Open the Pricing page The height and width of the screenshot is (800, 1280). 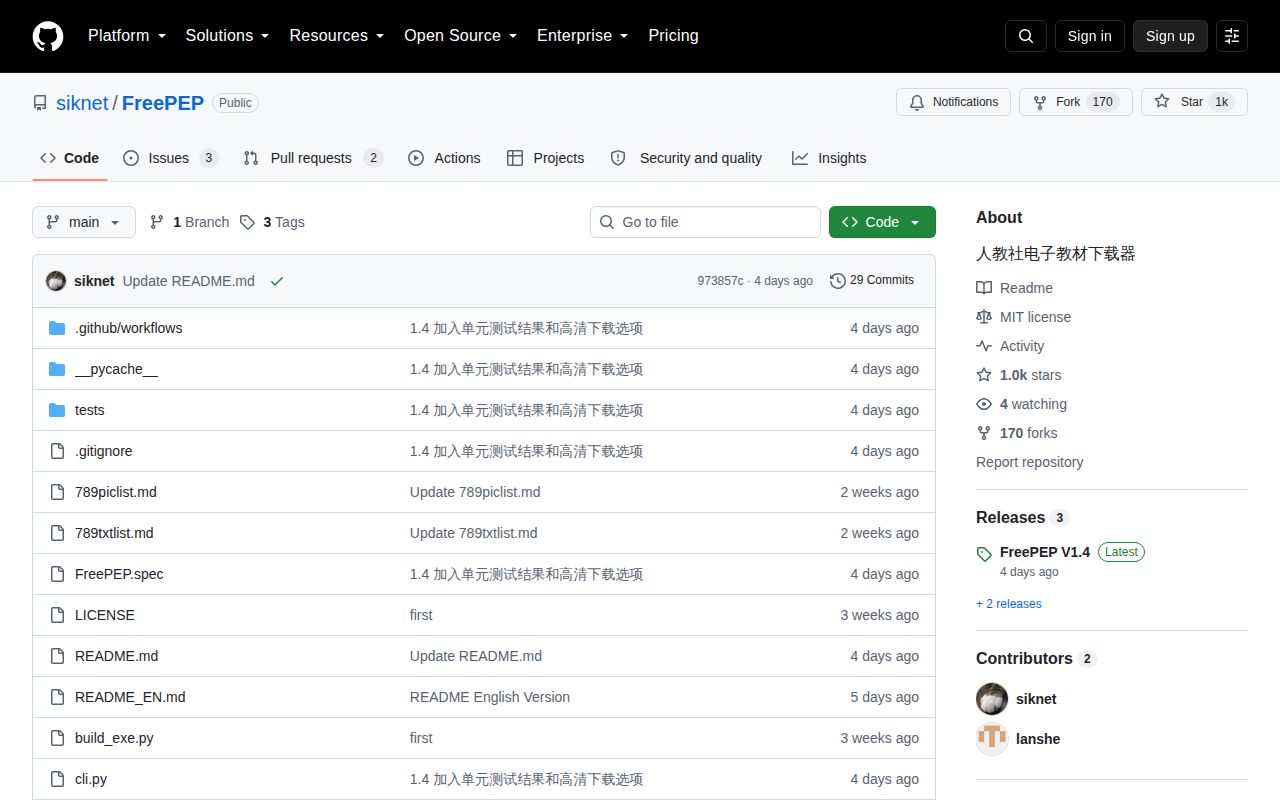point(673,35)
